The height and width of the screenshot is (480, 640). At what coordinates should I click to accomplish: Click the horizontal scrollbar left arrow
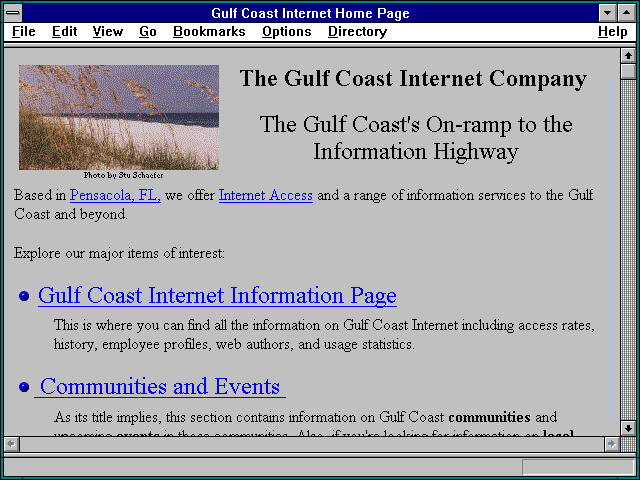click(x=11, y=444)
